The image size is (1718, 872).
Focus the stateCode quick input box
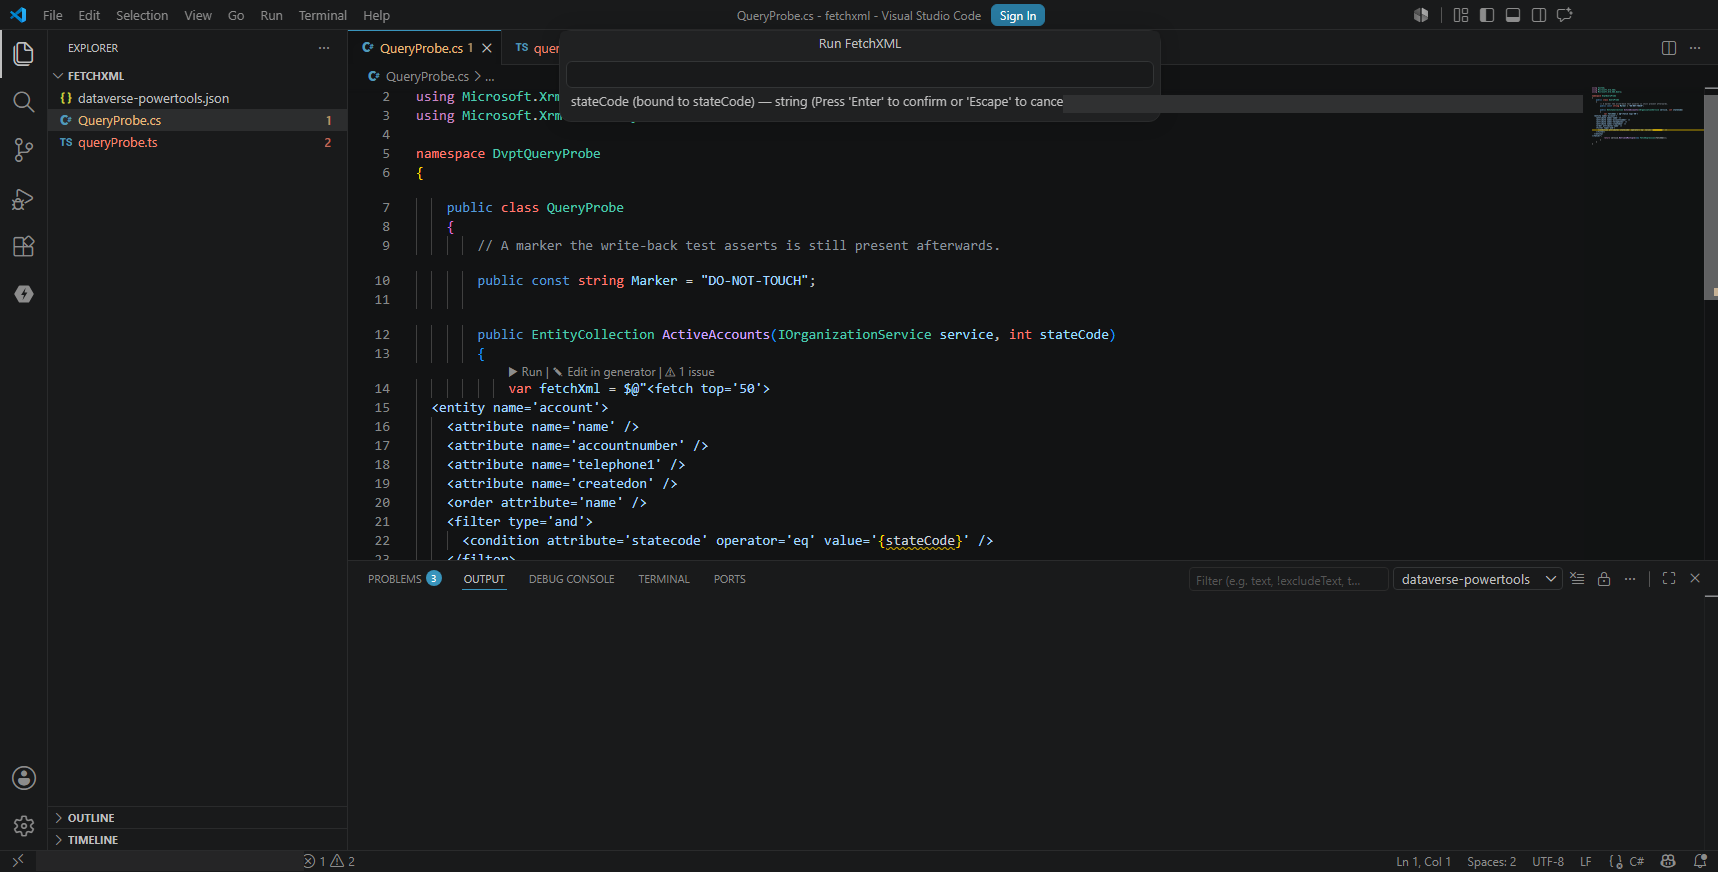(x=859, y=75)
